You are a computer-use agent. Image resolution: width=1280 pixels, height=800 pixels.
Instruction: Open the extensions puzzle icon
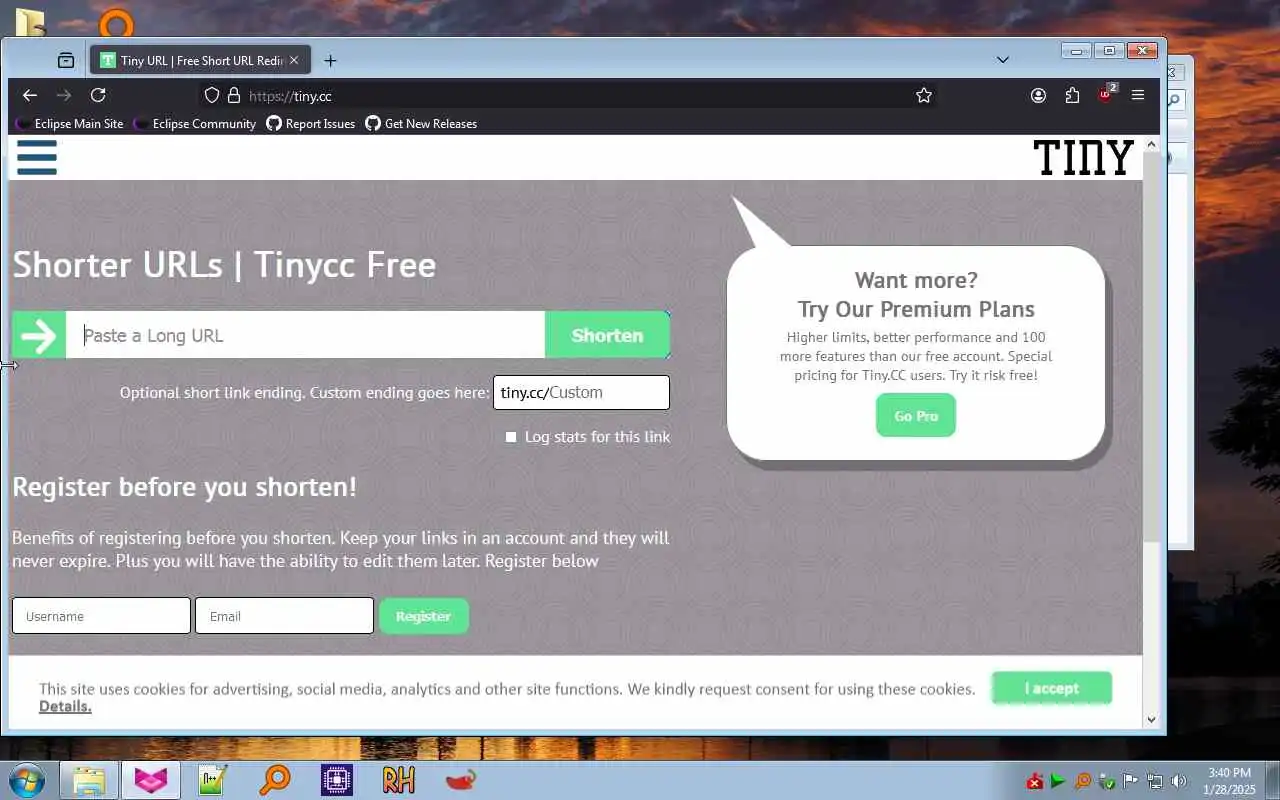(x=1072, y=95)
